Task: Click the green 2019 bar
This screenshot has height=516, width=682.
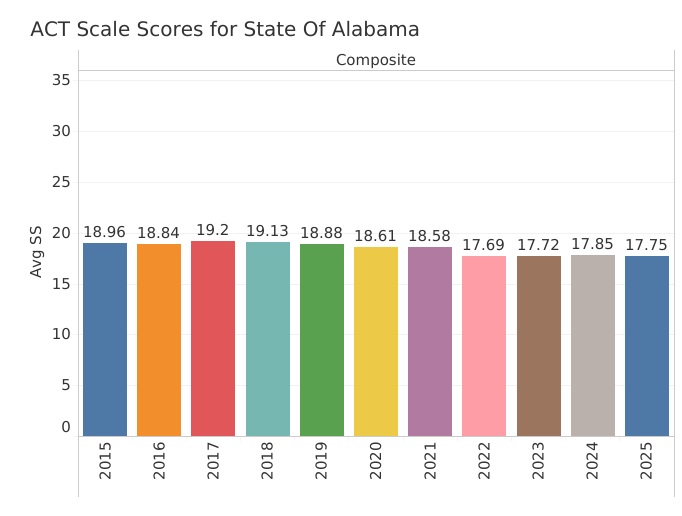Action: pos(322,340)
